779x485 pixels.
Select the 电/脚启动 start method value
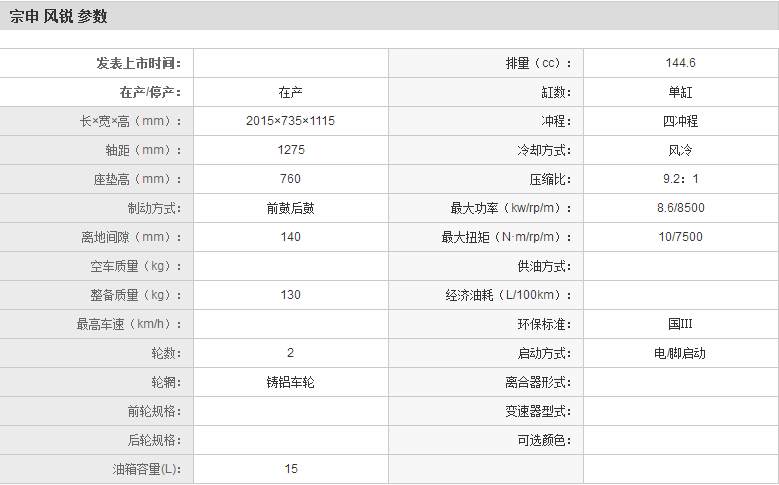[x=680, y=353]
